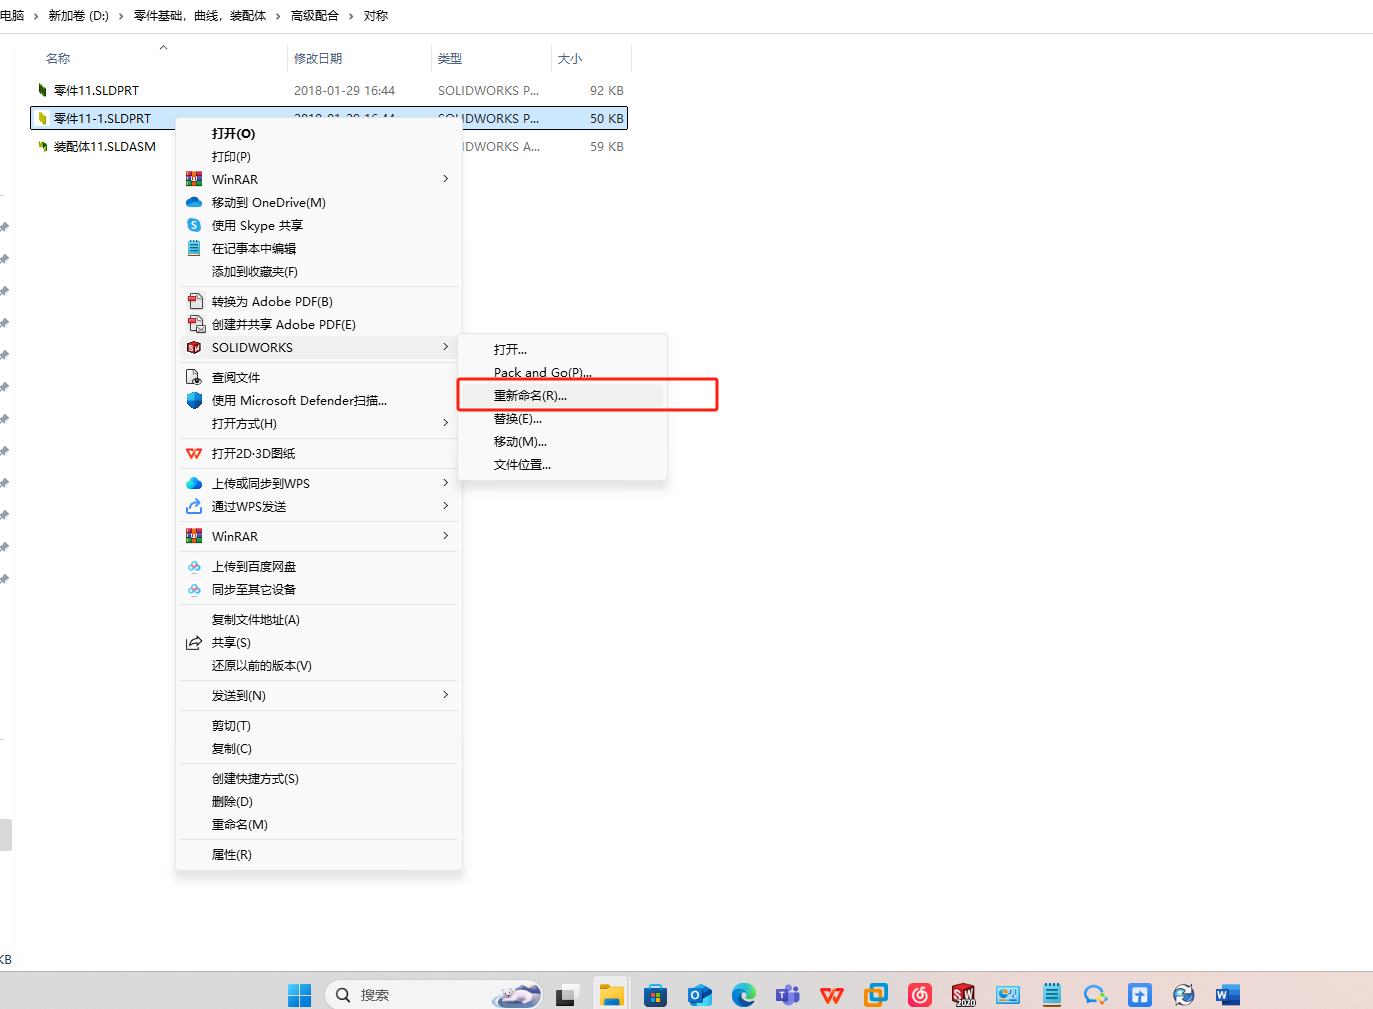Click the cloud icon beside 上传或同步到WPS
Viewport: 1373px width, 1009px height.
pos(194,483)
